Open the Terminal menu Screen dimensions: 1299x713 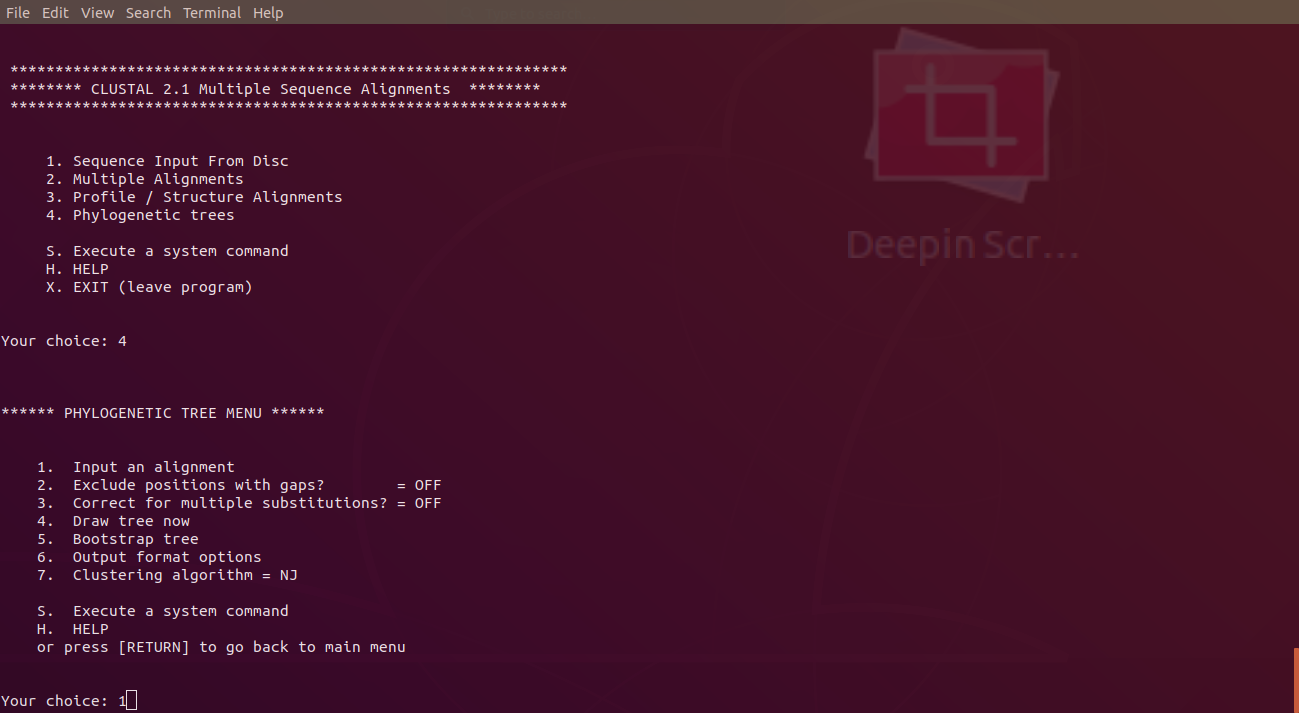click(212, 13)
